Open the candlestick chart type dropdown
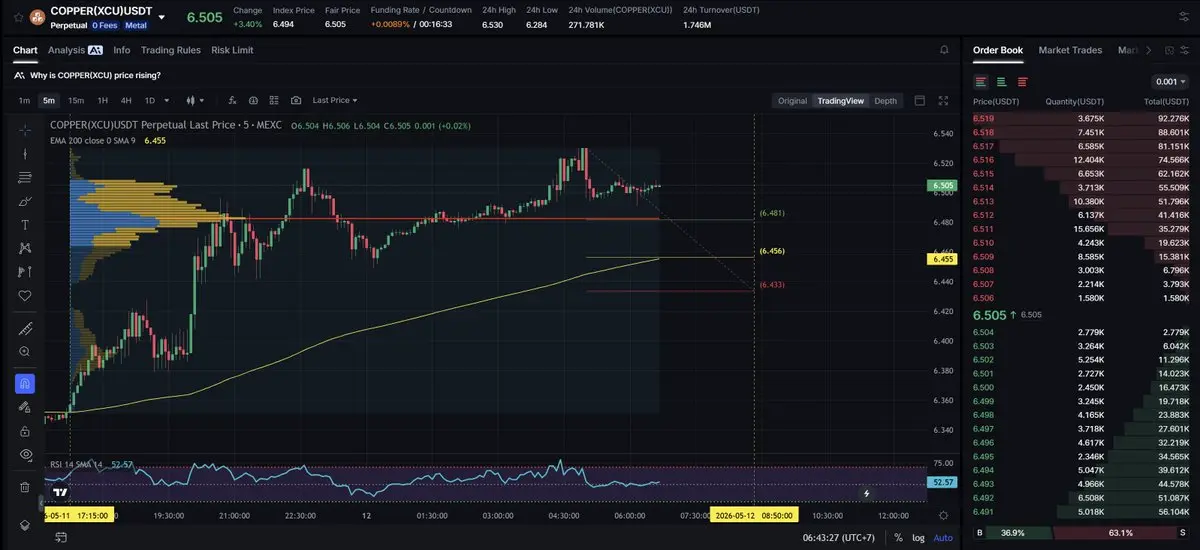Image resolution: width=1200 pixels, height=550 pixels. pyautogui.click(x=195, y=100)
